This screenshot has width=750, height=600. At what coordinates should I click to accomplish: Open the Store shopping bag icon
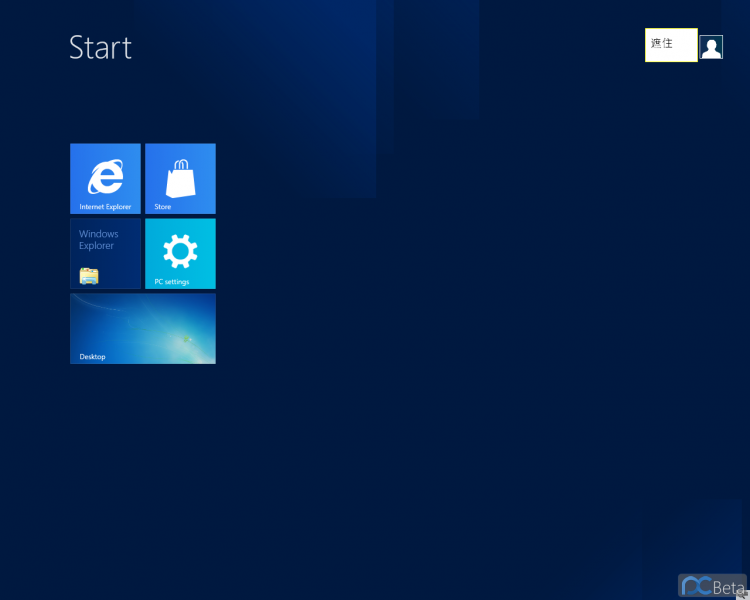pyautogui.click(x=180, y=178)
